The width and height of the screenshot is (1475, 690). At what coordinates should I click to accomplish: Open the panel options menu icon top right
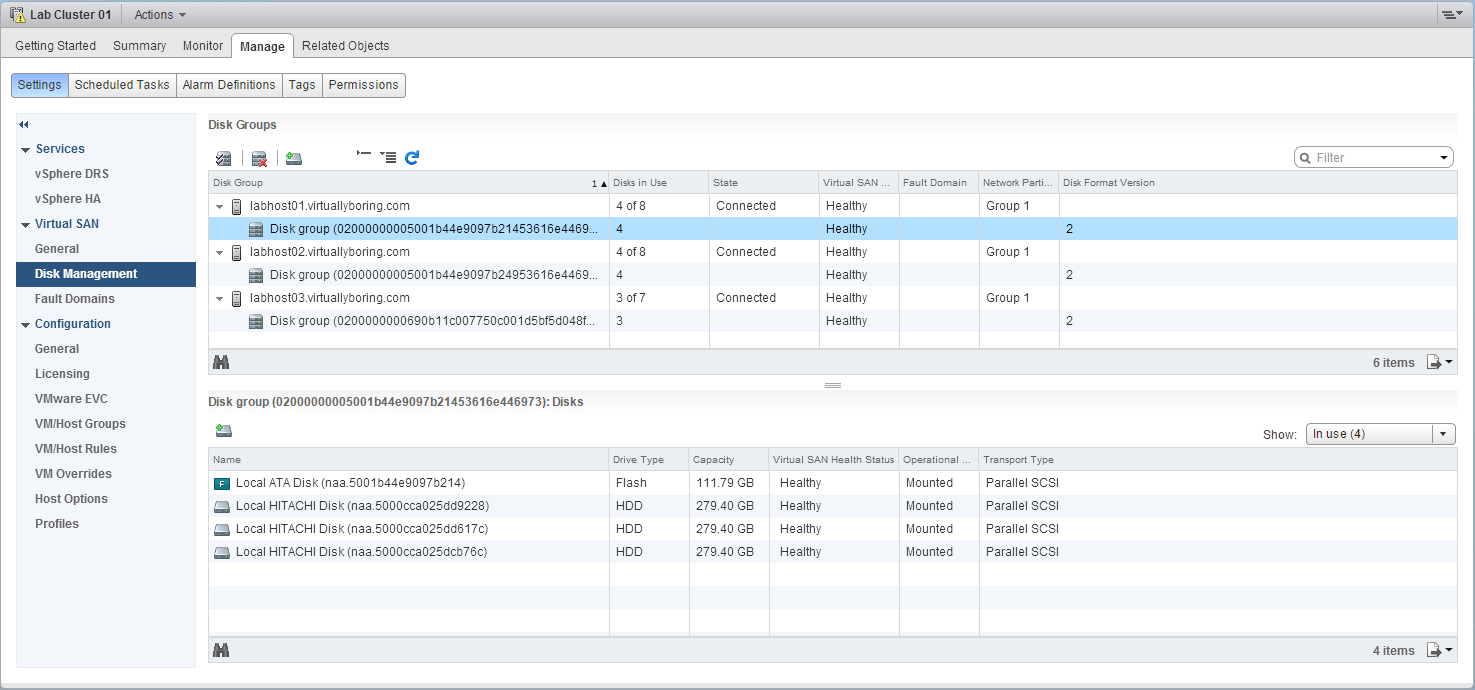pyautogui.click(x=1451, y=15)
